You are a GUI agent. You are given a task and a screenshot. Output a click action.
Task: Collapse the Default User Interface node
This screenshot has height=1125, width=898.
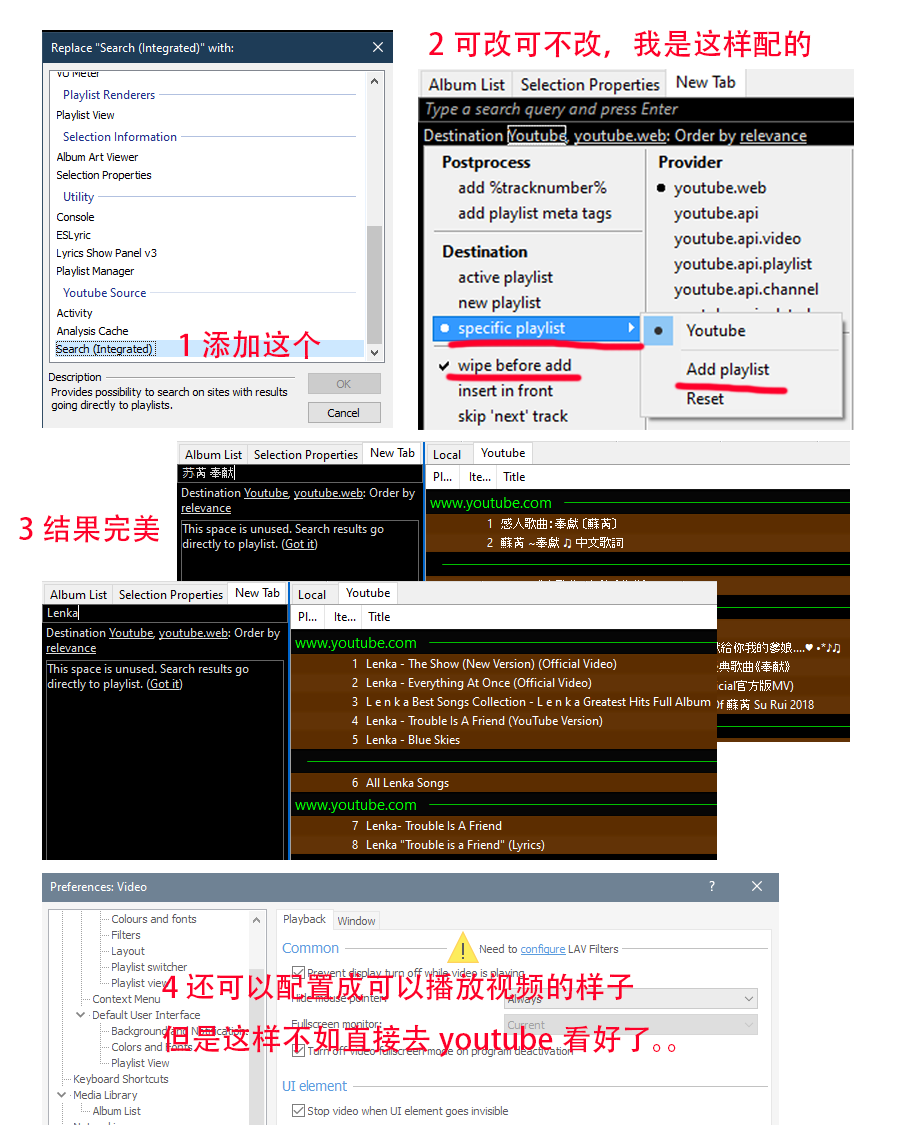point(80,1014)
